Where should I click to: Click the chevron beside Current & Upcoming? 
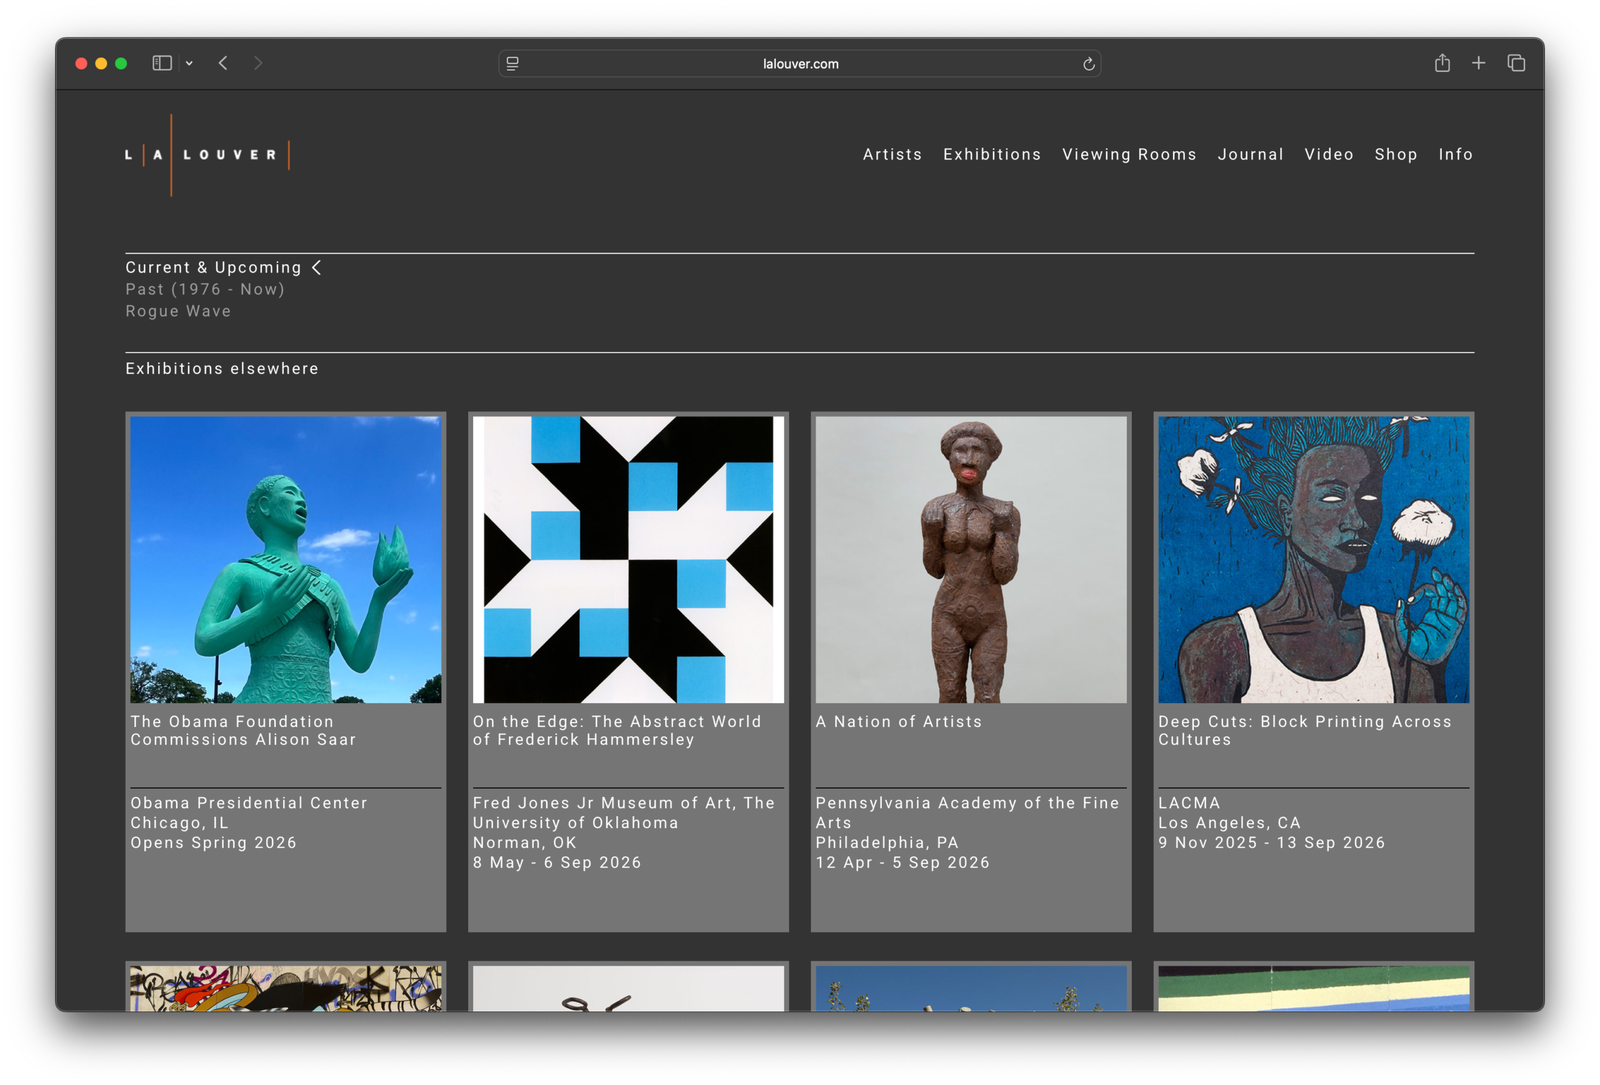point(316,267)
